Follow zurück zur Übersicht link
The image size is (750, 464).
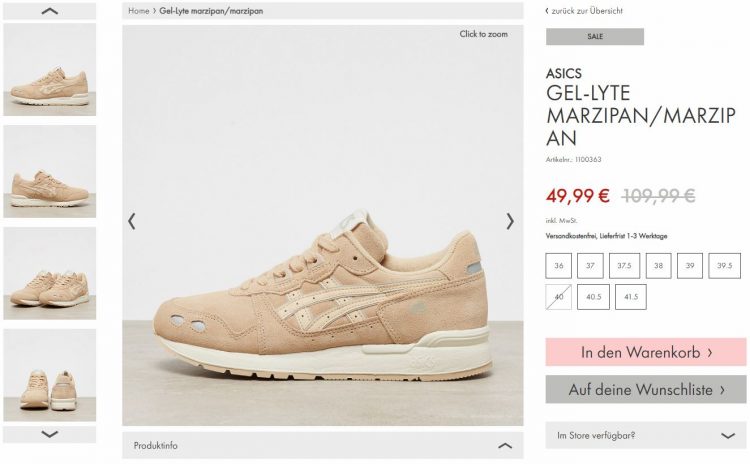(584, 11)
